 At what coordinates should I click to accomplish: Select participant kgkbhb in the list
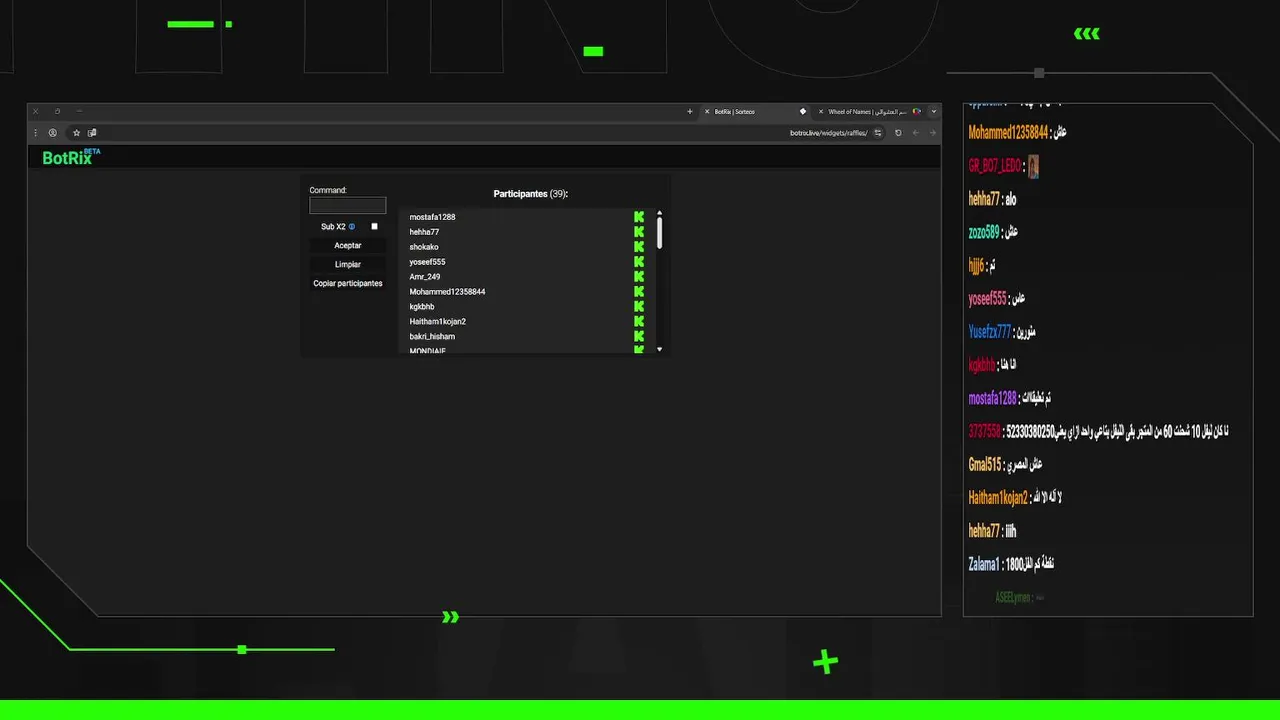pos(422,307)
